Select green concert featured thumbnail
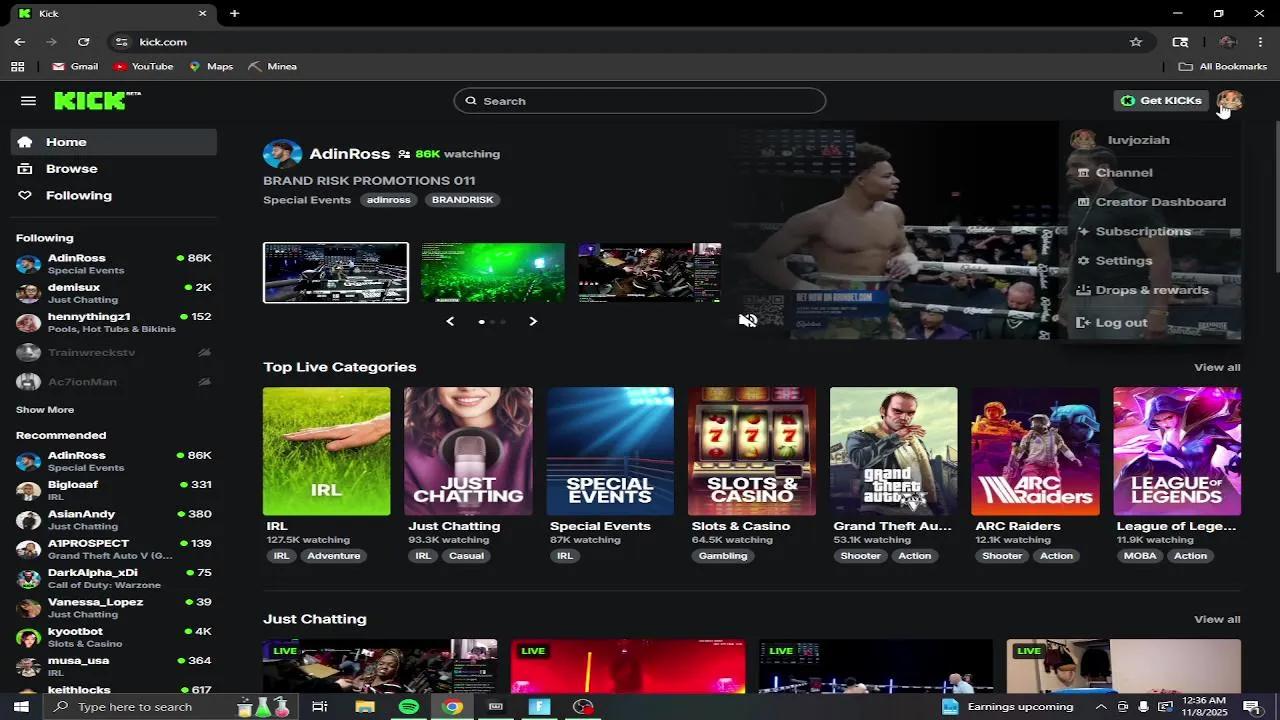 [x=493, y=272]
